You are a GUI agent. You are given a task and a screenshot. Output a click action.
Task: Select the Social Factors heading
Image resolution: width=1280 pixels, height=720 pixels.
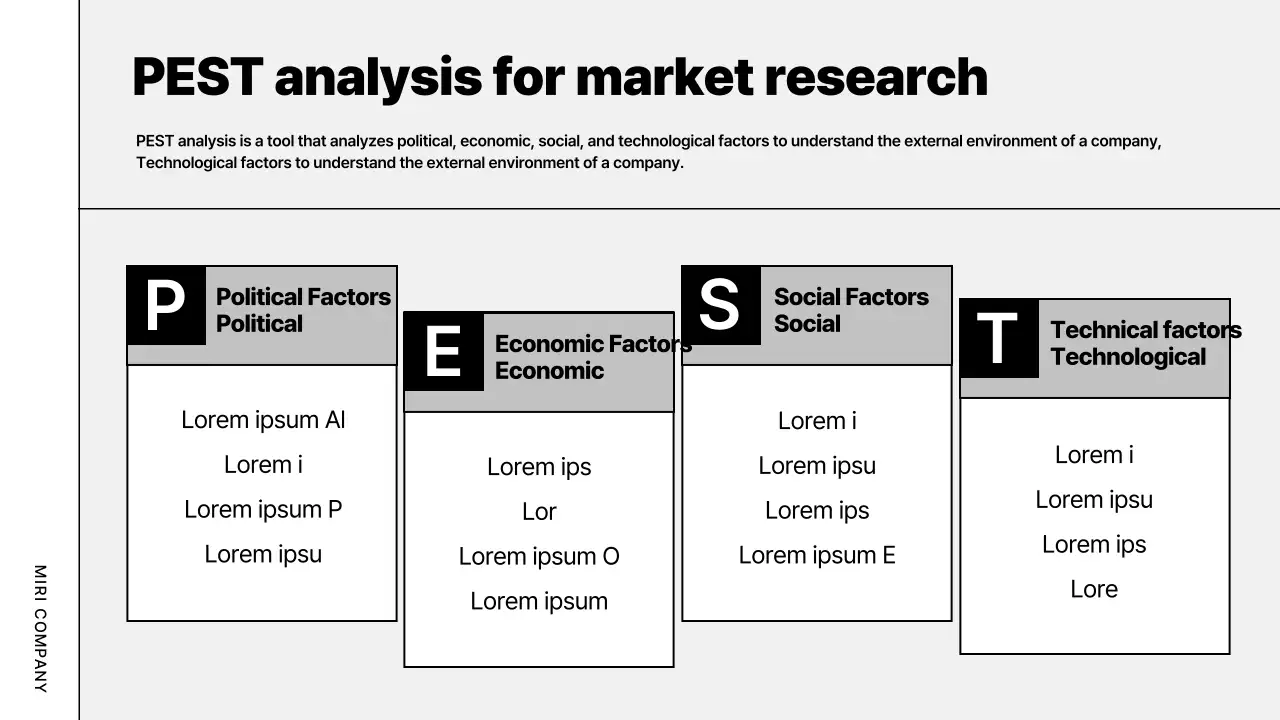pos(850,310)
